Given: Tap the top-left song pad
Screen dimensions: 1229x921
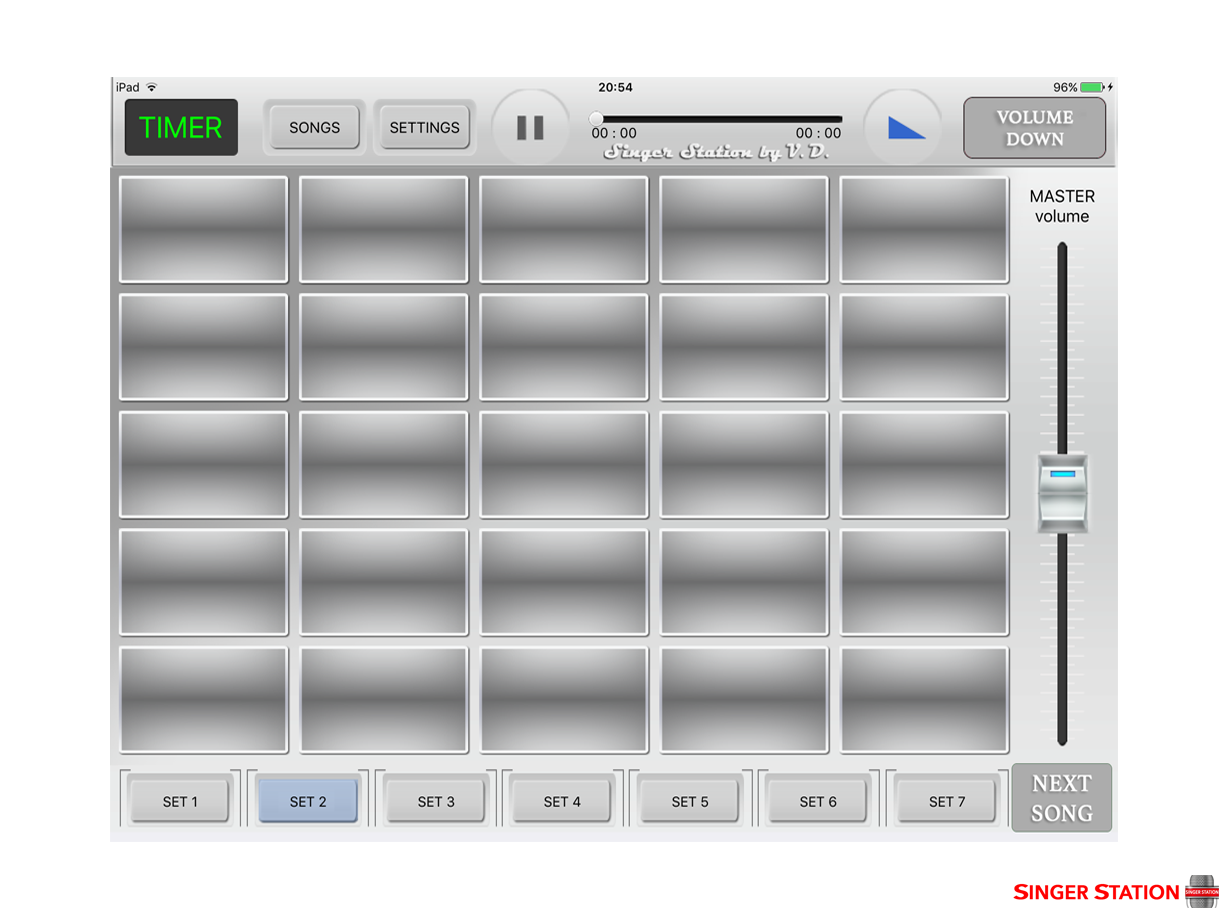Looking at the screenshot, I should [x=204, y=230].
